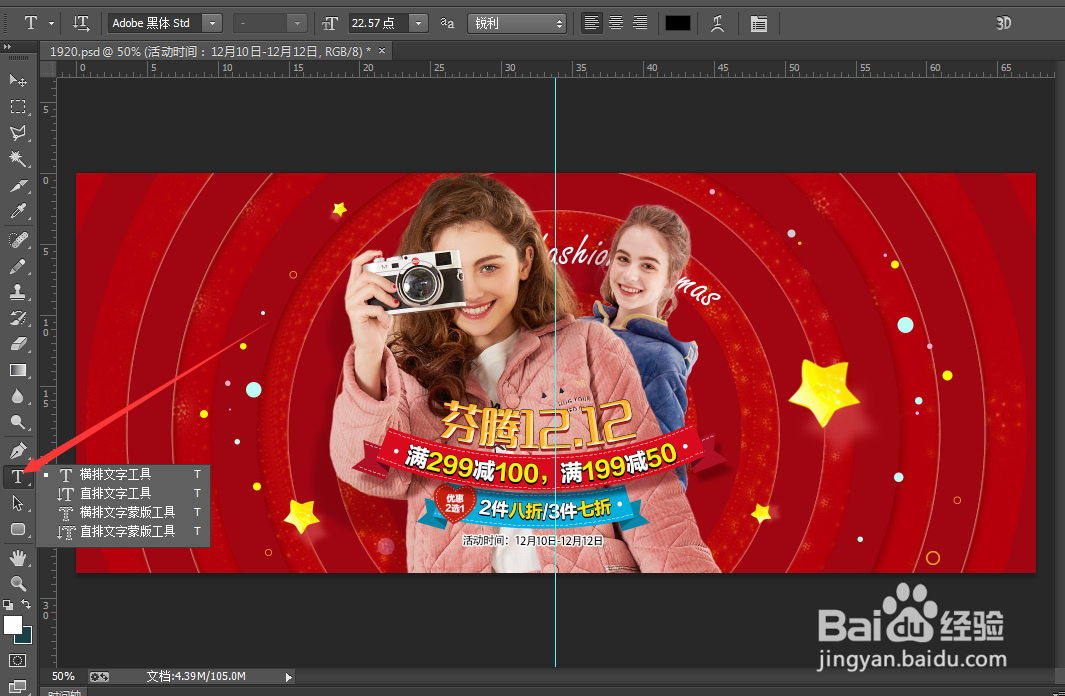The width and height of the screenshot is (1065, 696).
Task: Select the History Brush tool
Action: [x=18, y=318]
